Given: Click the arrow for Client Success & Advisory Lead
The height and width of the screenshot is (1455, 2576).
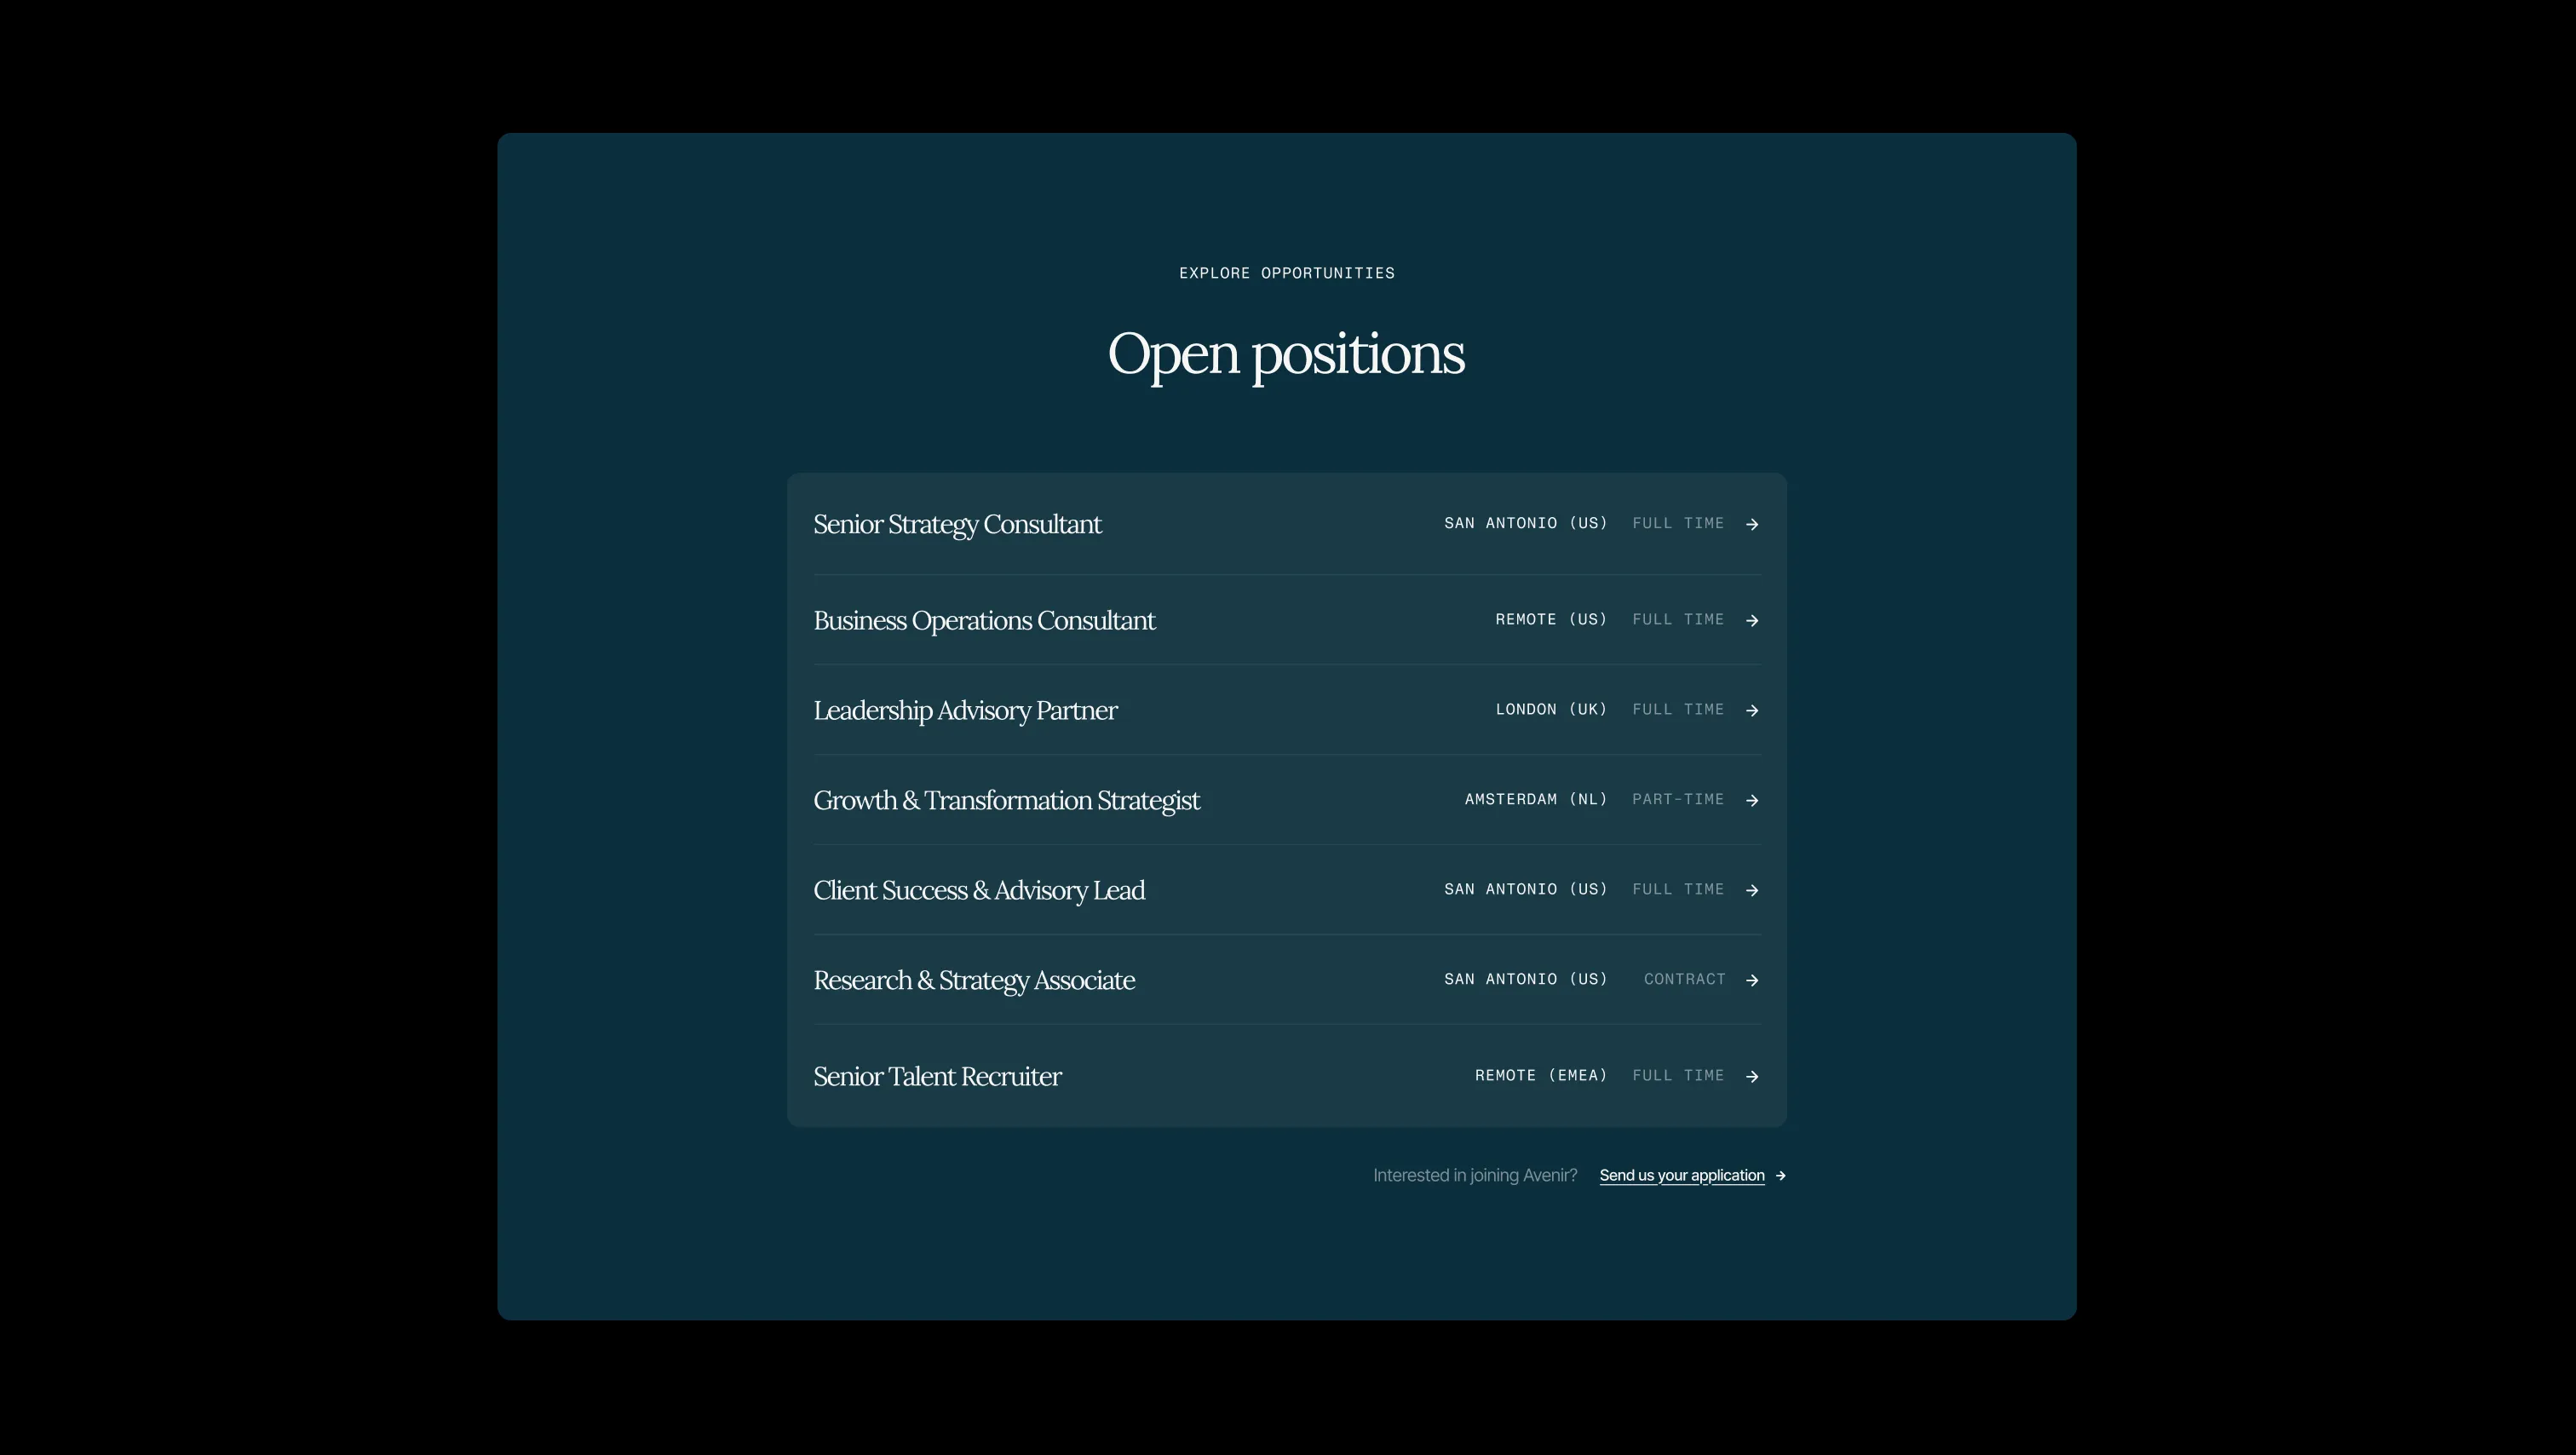Looking at the screenshot, I should [1752, 890].
